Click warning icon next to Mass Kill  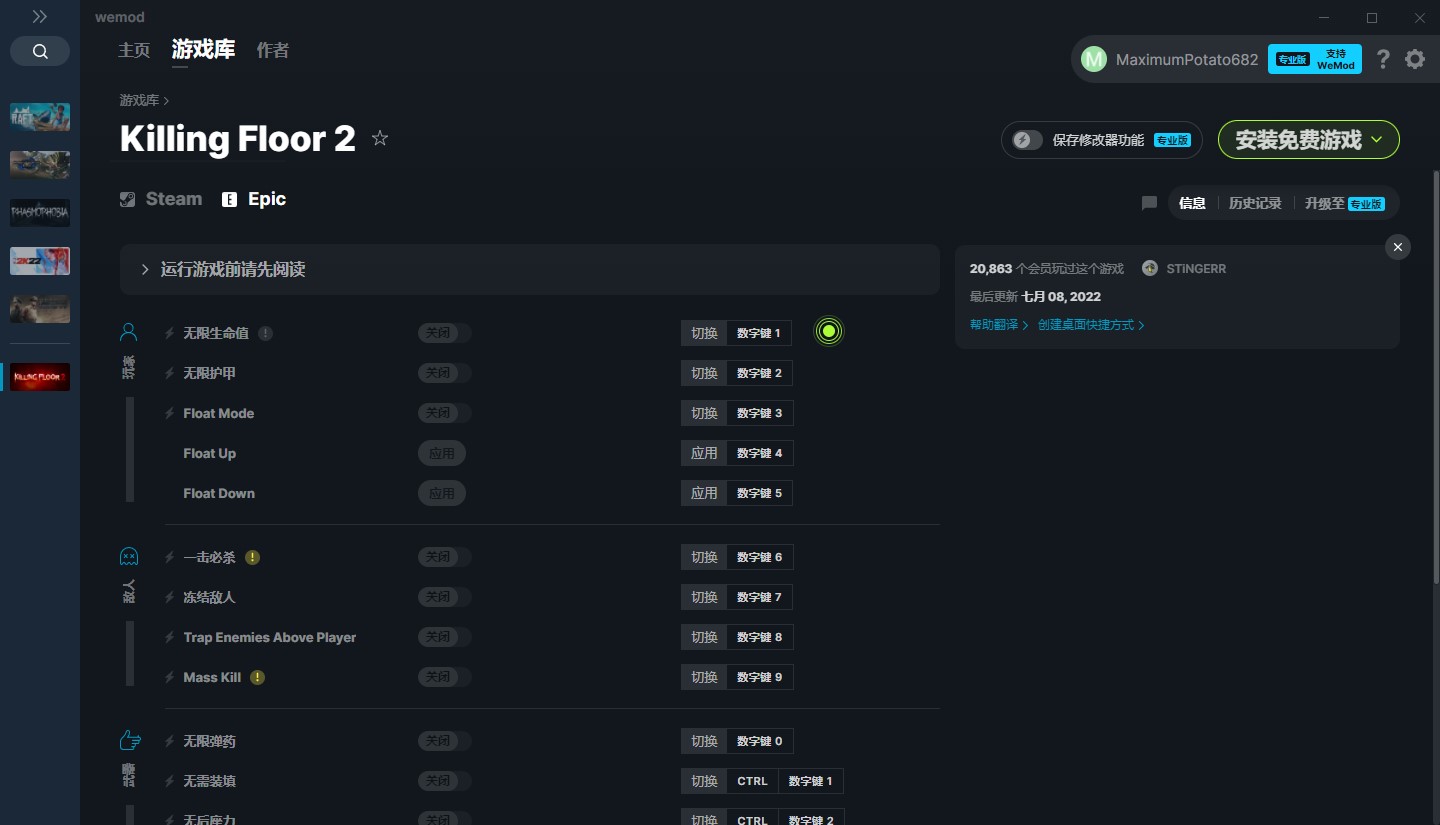click(x=257, y=677)
